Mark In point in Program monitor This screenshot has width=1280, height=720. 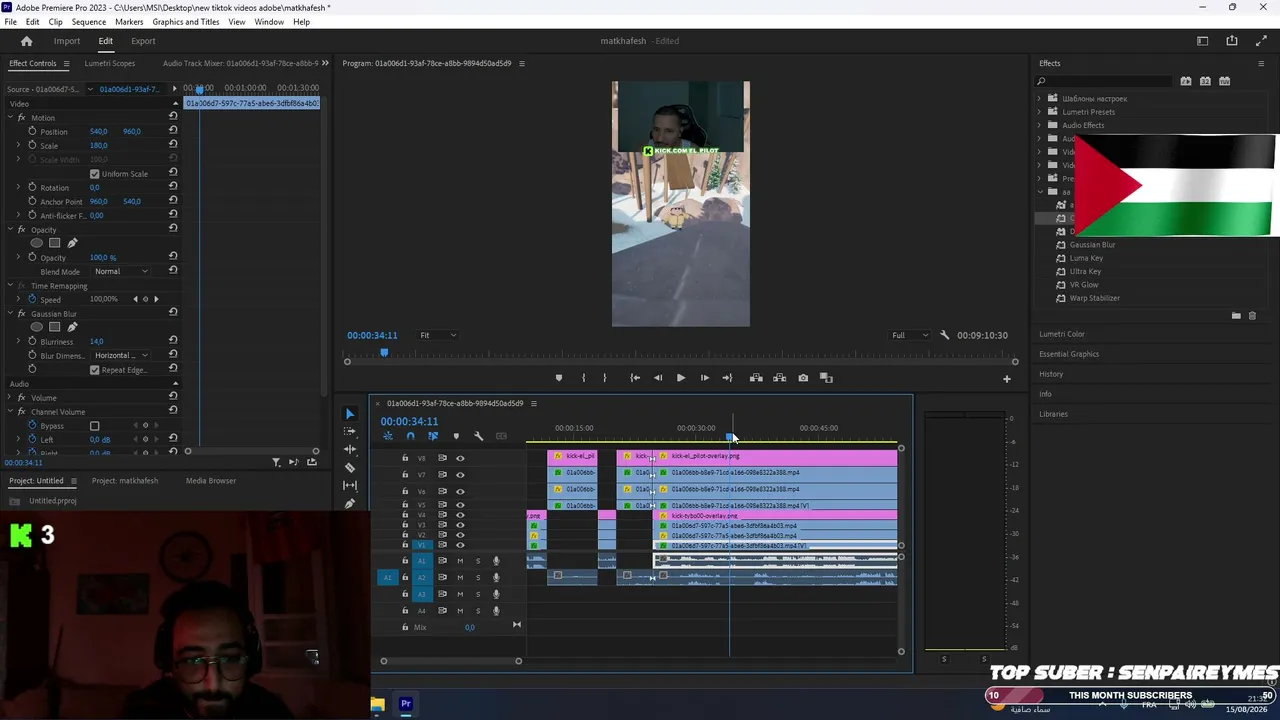[583, 378]
